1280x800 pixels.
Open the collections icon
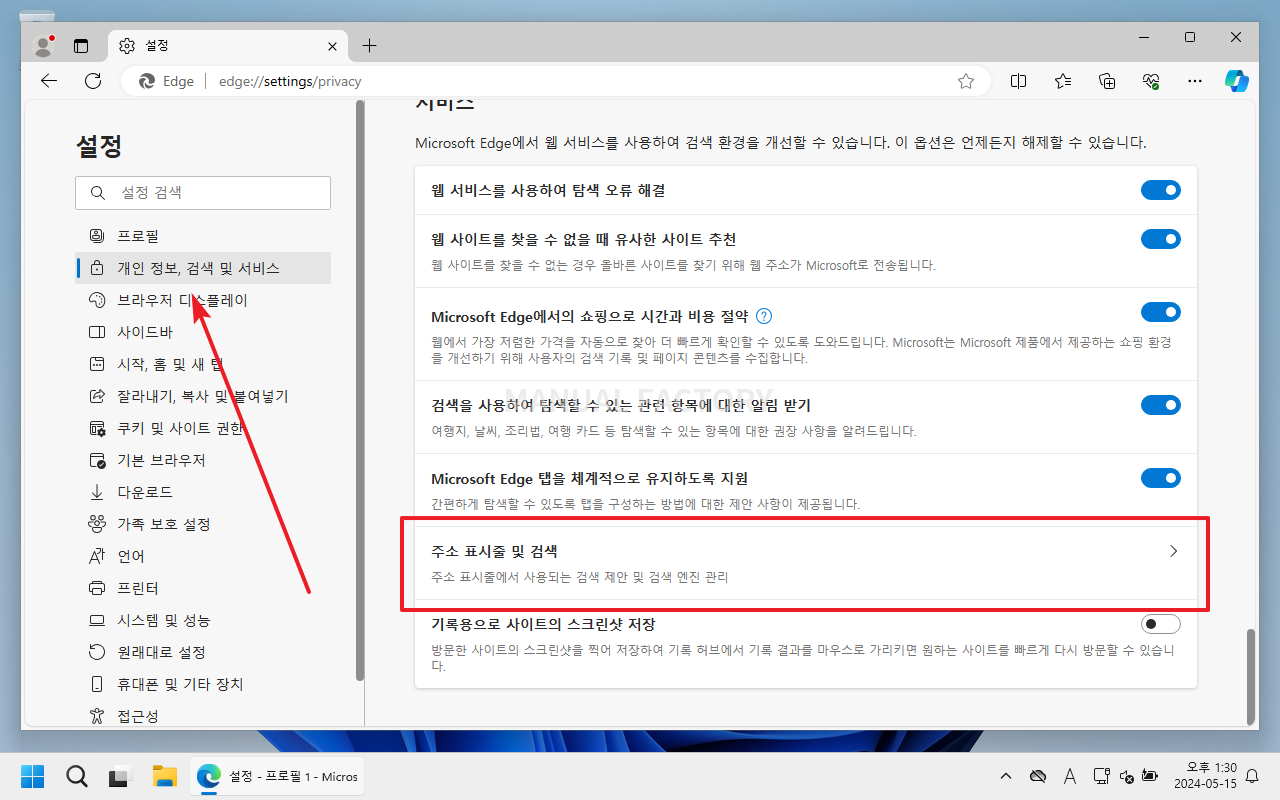tap(1107, 81)
